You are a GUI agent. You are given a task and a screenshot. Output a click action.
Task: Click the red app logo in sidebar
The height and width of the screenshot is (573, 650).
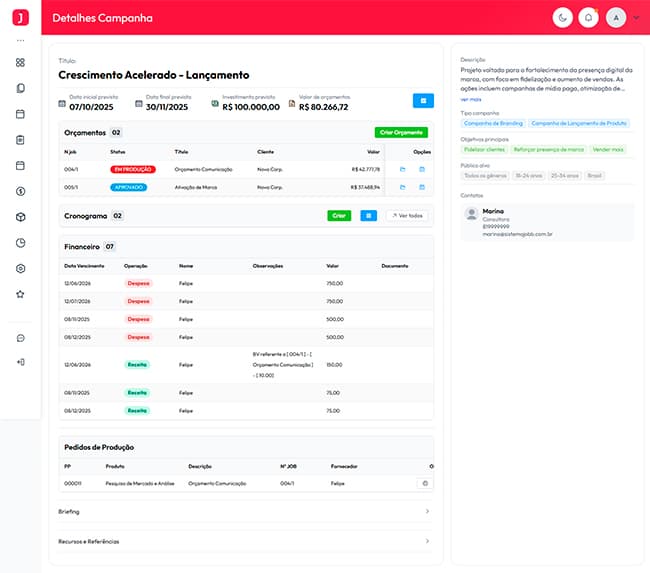[x=20, y=17]
